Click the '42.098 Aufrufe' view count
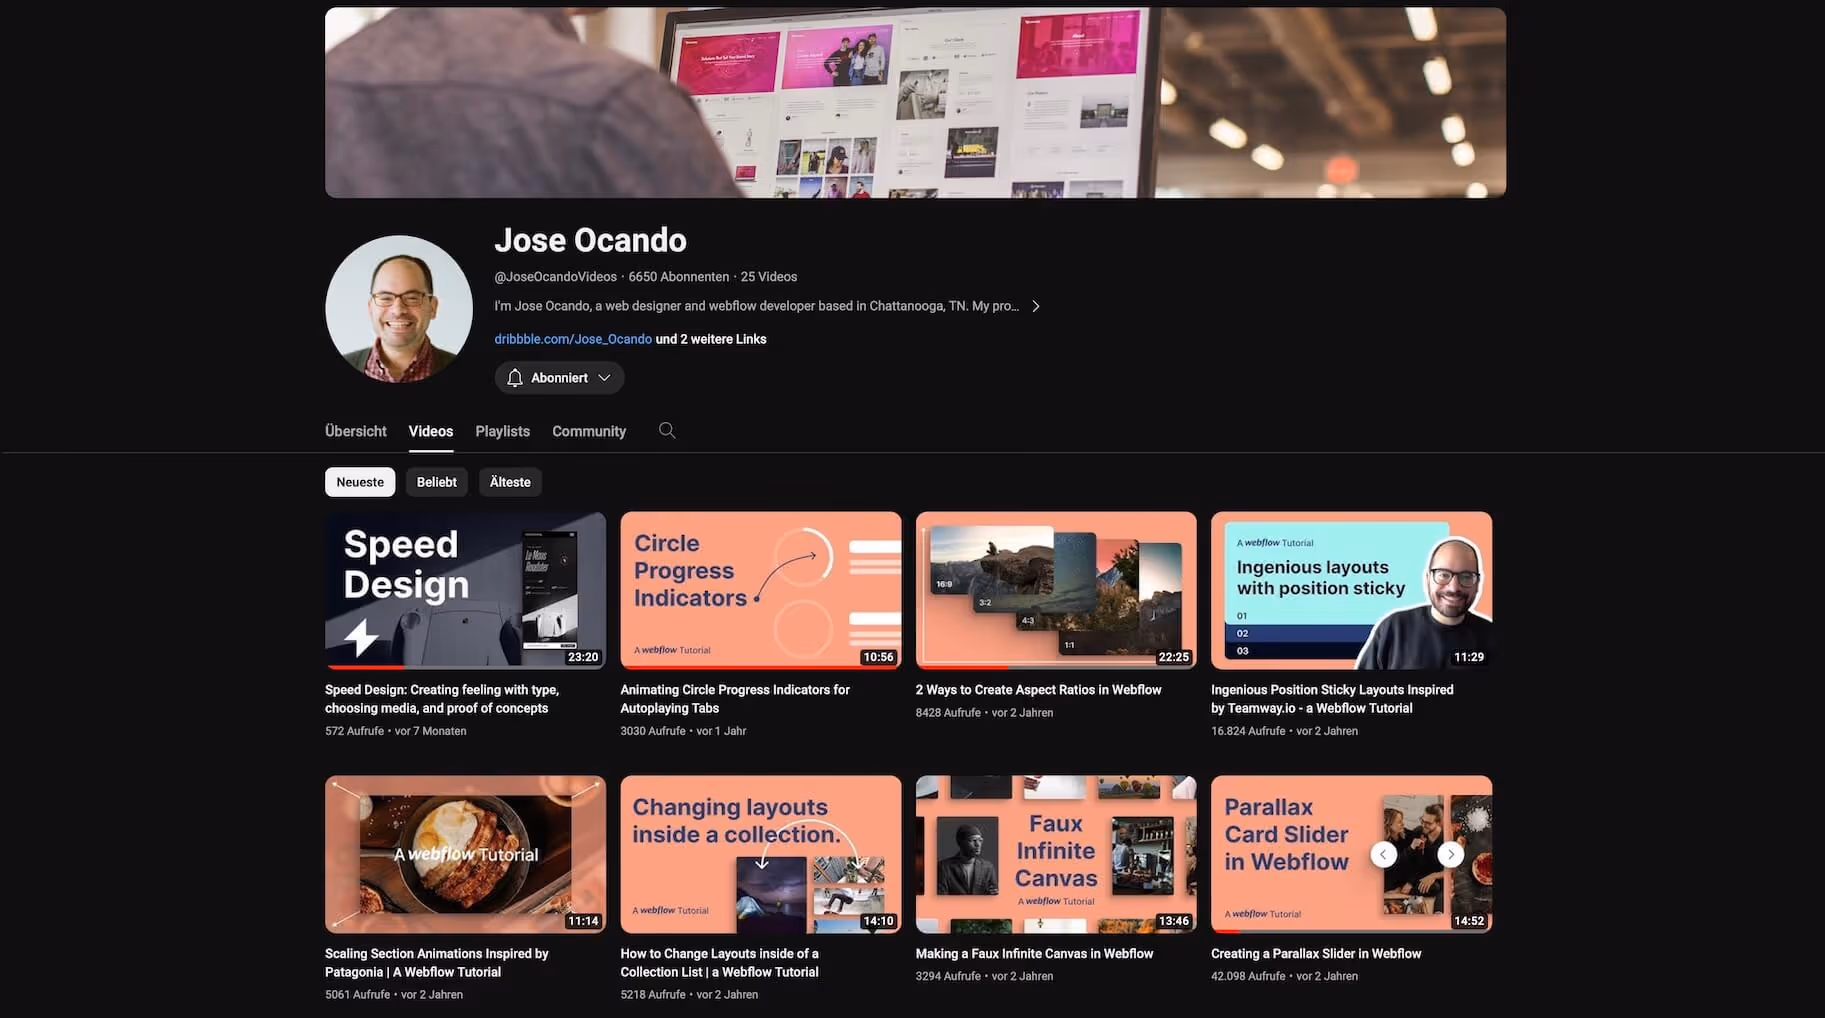This screenshot has height=1018, width=1825. click(1248, 976)
